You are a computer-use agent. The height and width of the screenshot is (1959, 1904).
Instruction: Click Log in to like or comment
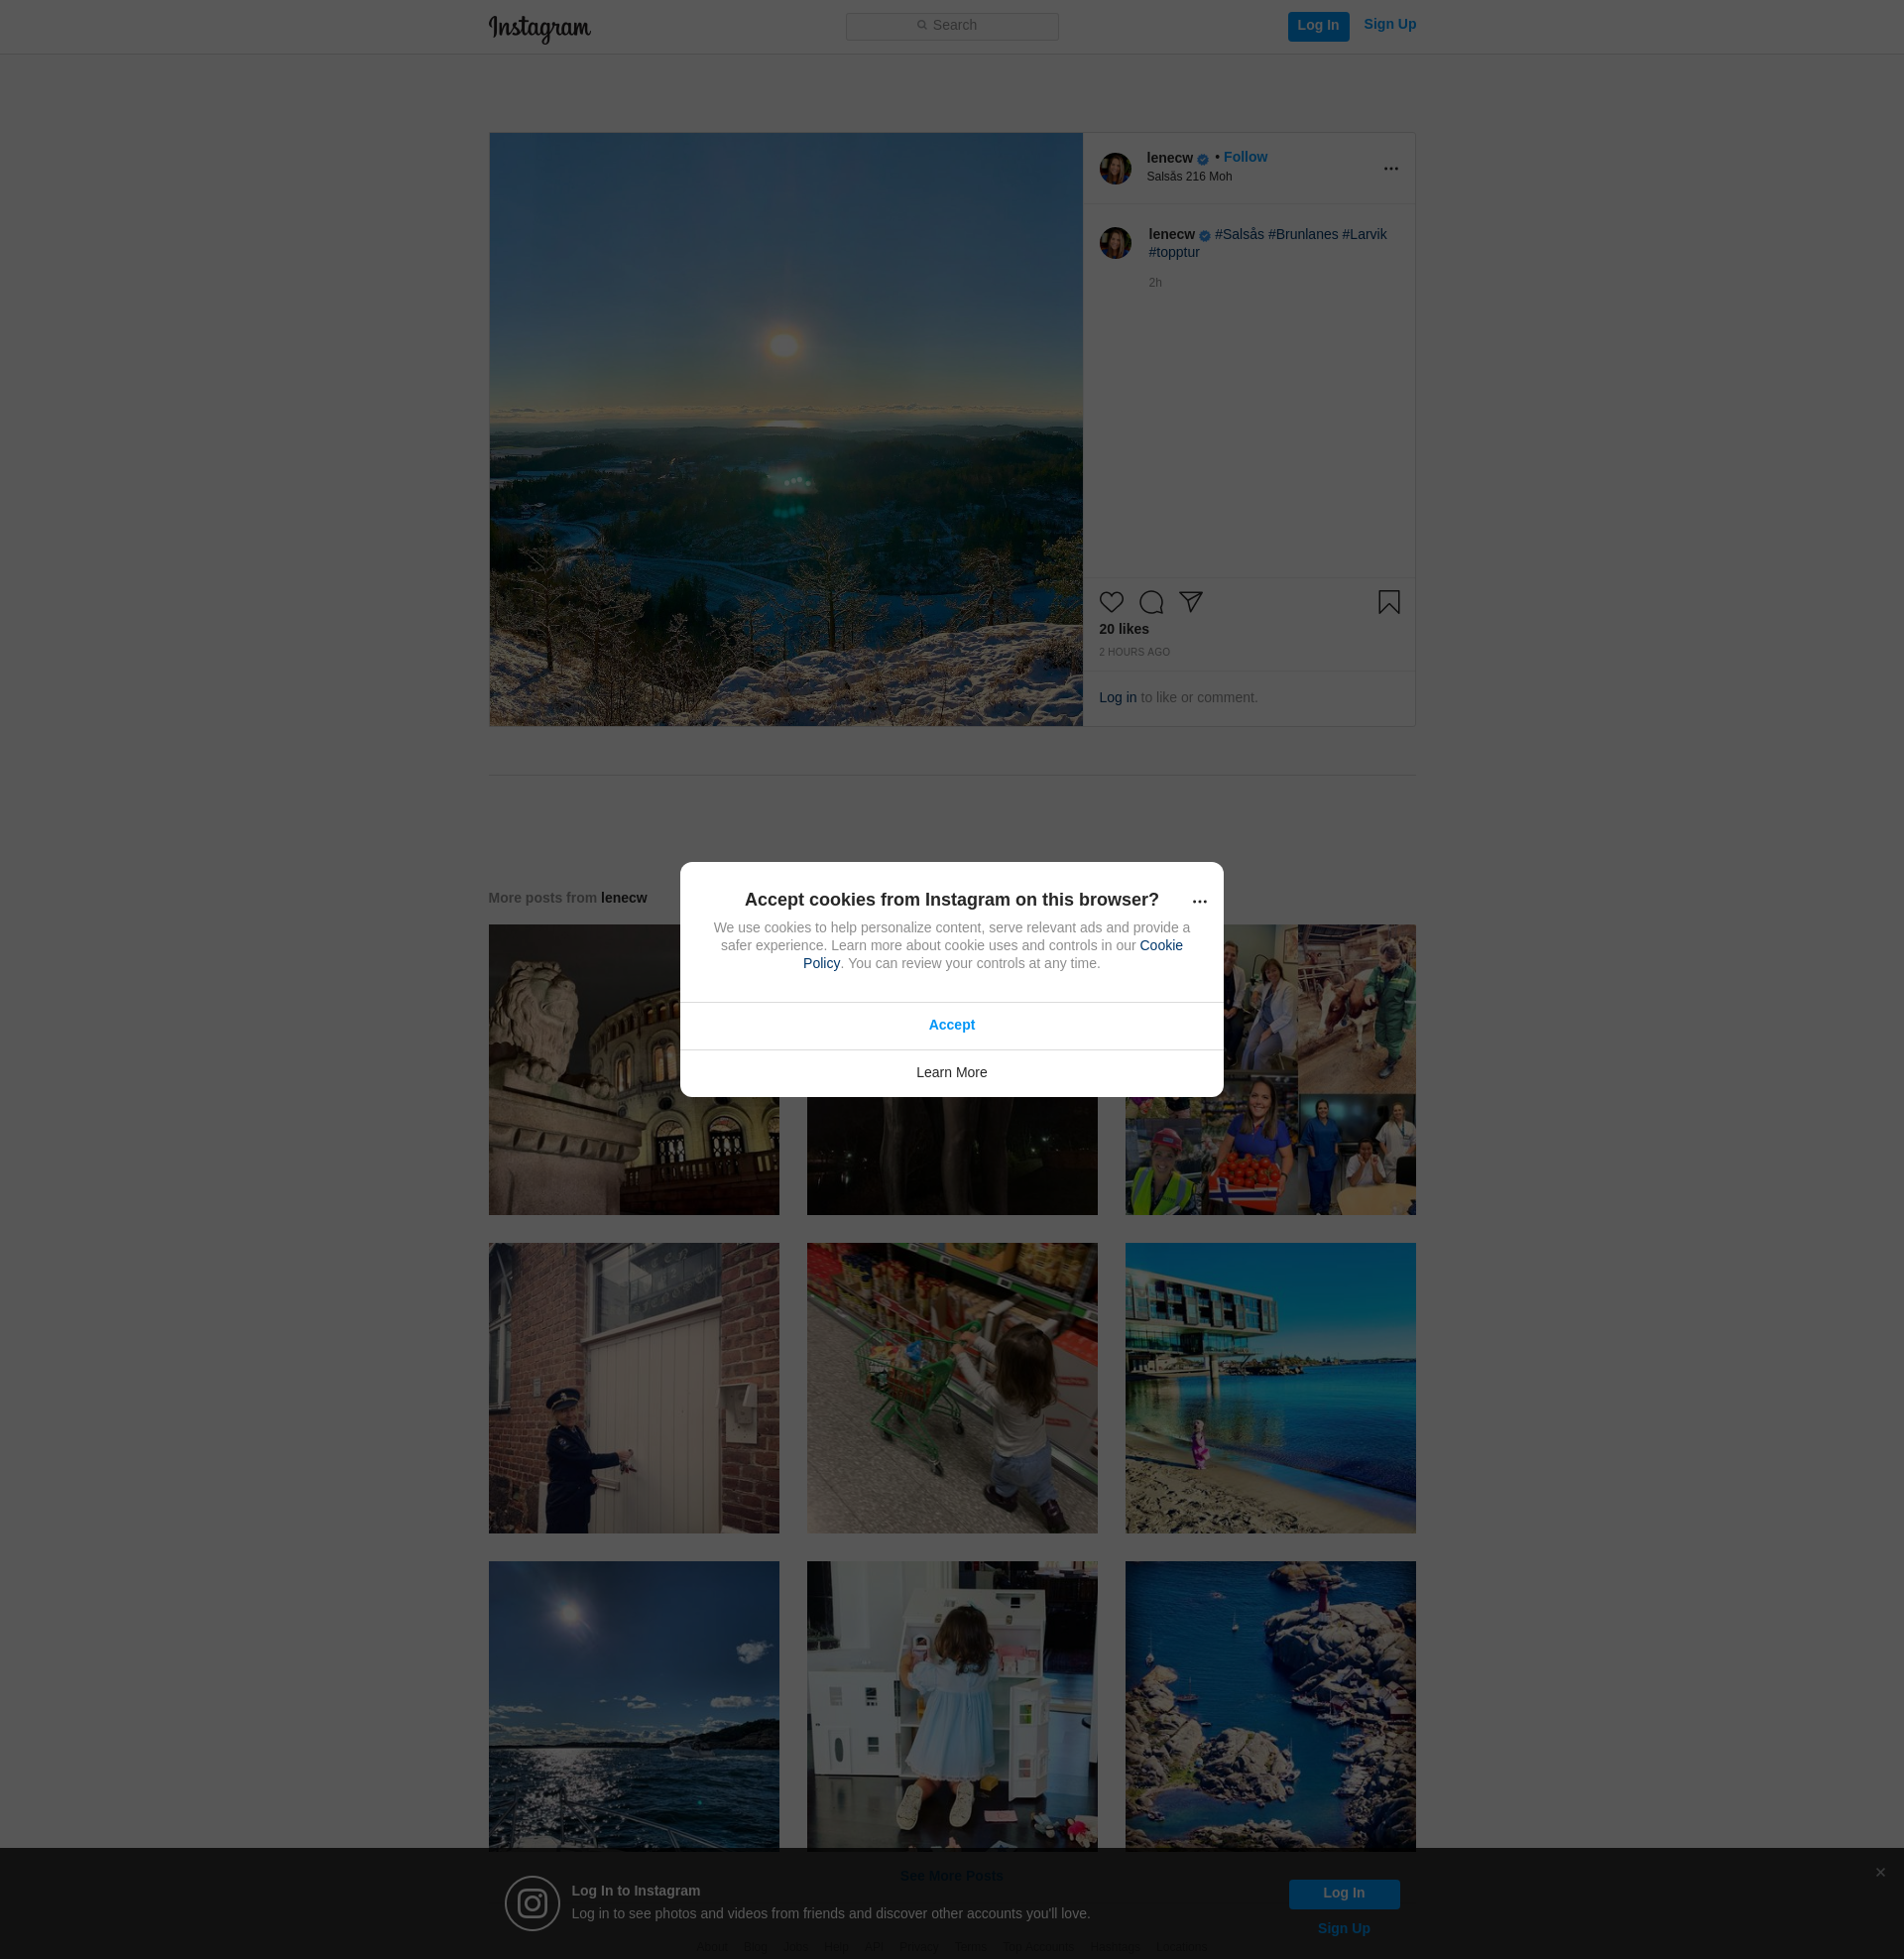(1117, 697)
